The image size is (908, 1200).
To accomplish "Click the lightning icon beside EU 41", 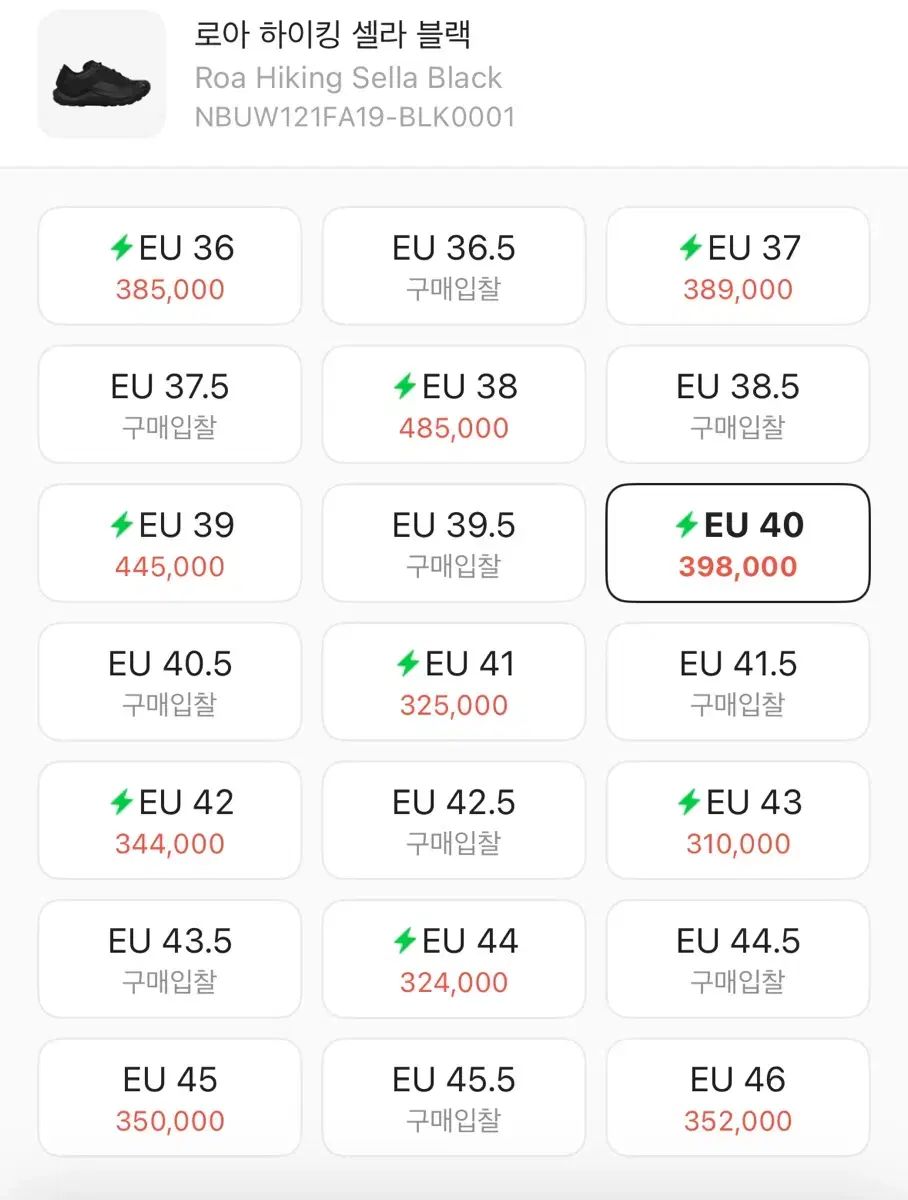I will (407, 663).
